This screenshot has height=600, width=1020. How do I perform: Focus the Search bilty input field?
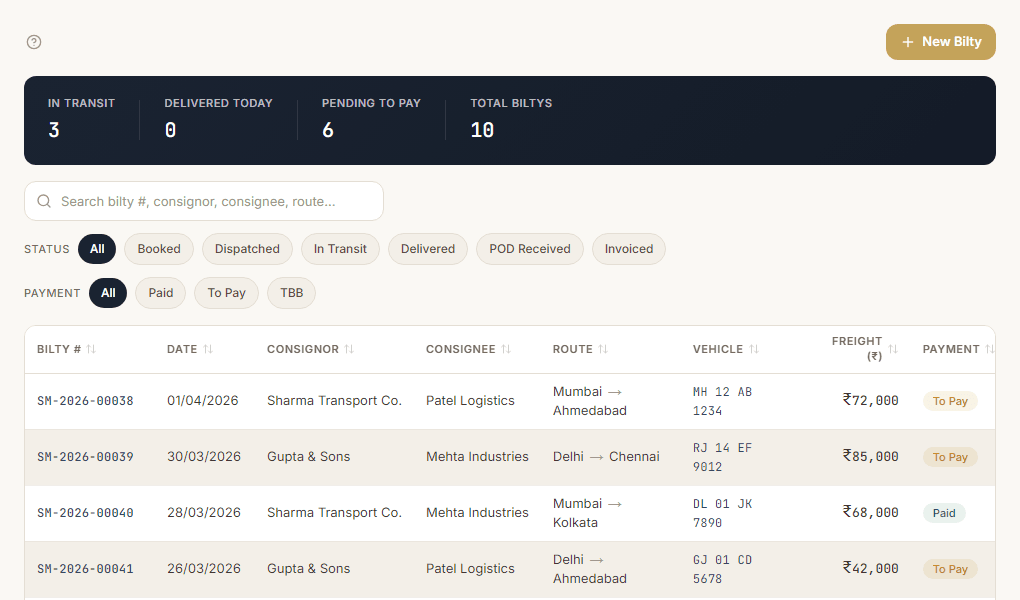pyautogui.click(x=204, y=201)
